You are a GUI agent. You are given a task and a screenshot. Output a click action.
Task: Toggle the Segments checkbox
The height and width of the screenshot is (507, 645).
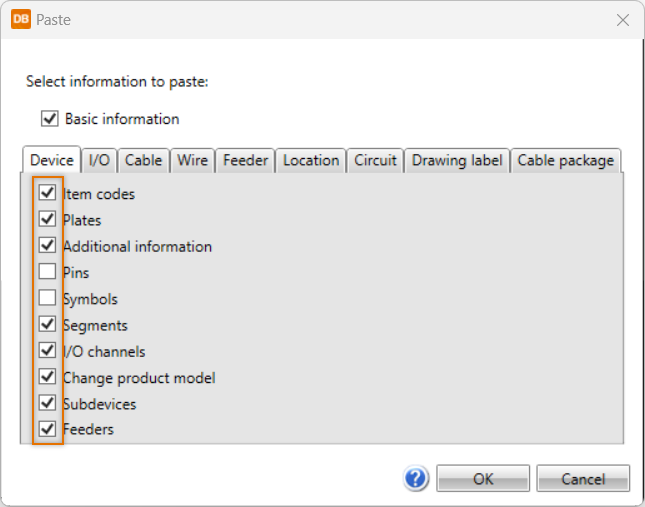47,324
